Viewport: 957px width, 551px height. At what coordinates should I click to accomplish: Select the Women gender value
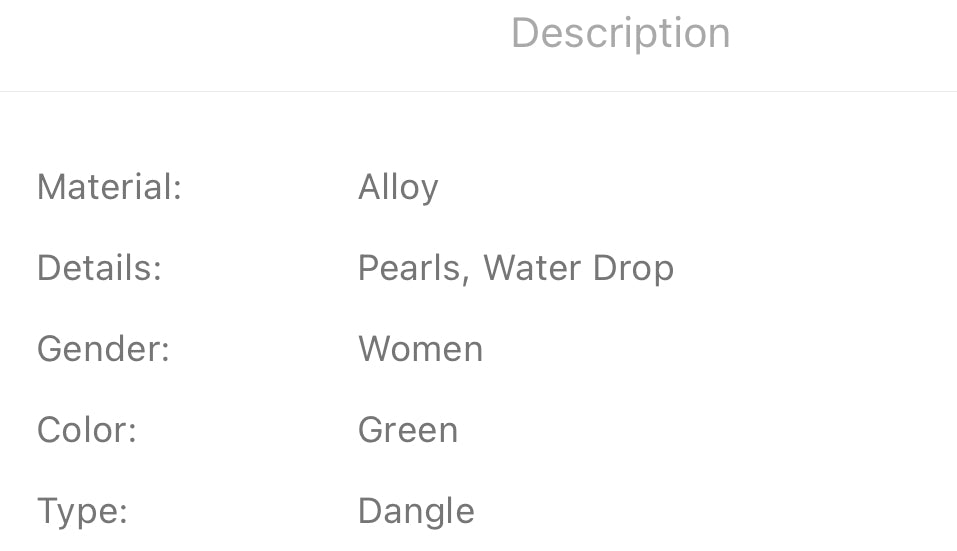coord(420,349)
